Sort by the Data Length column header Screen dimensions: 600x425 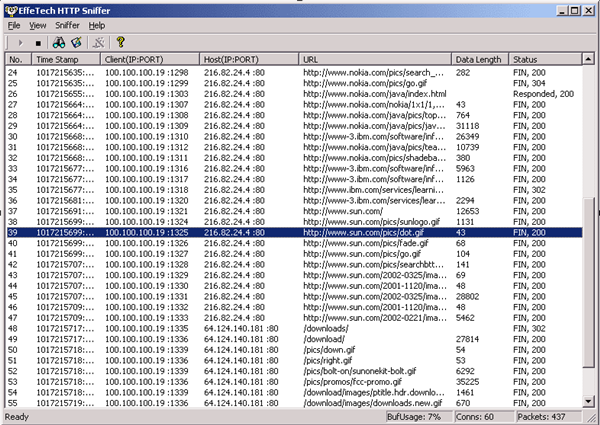[480, 59]
